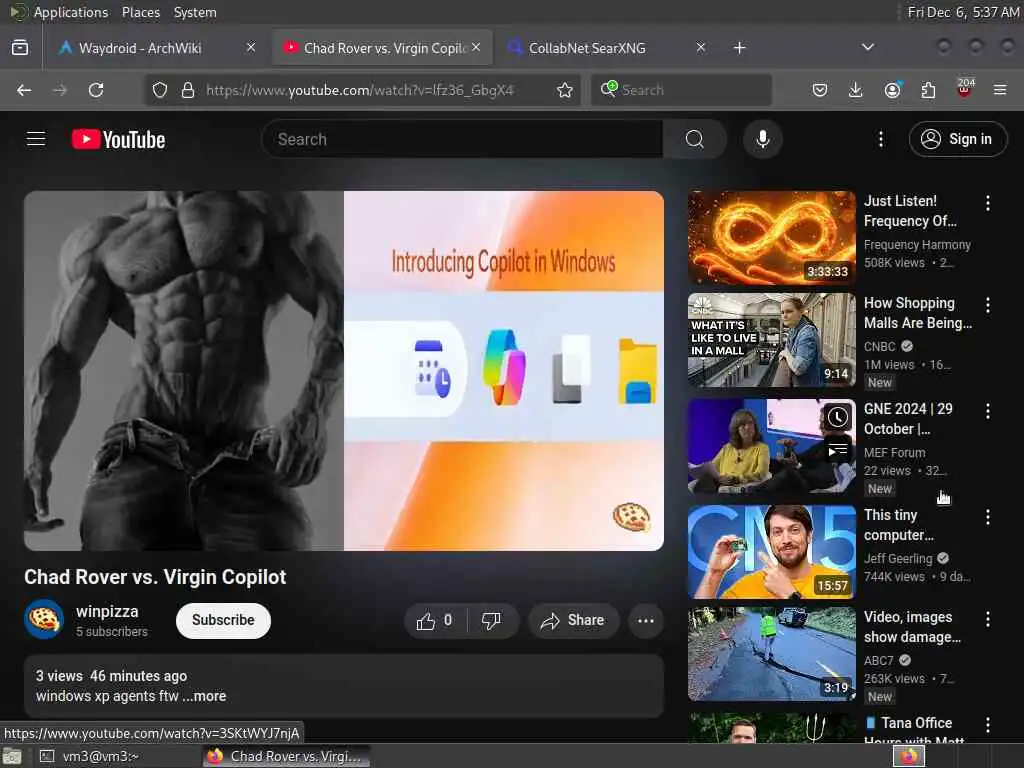Viewport: 1024px width, 768px height.
Task: Open Firefox View icon
Action: coord(20,48)
